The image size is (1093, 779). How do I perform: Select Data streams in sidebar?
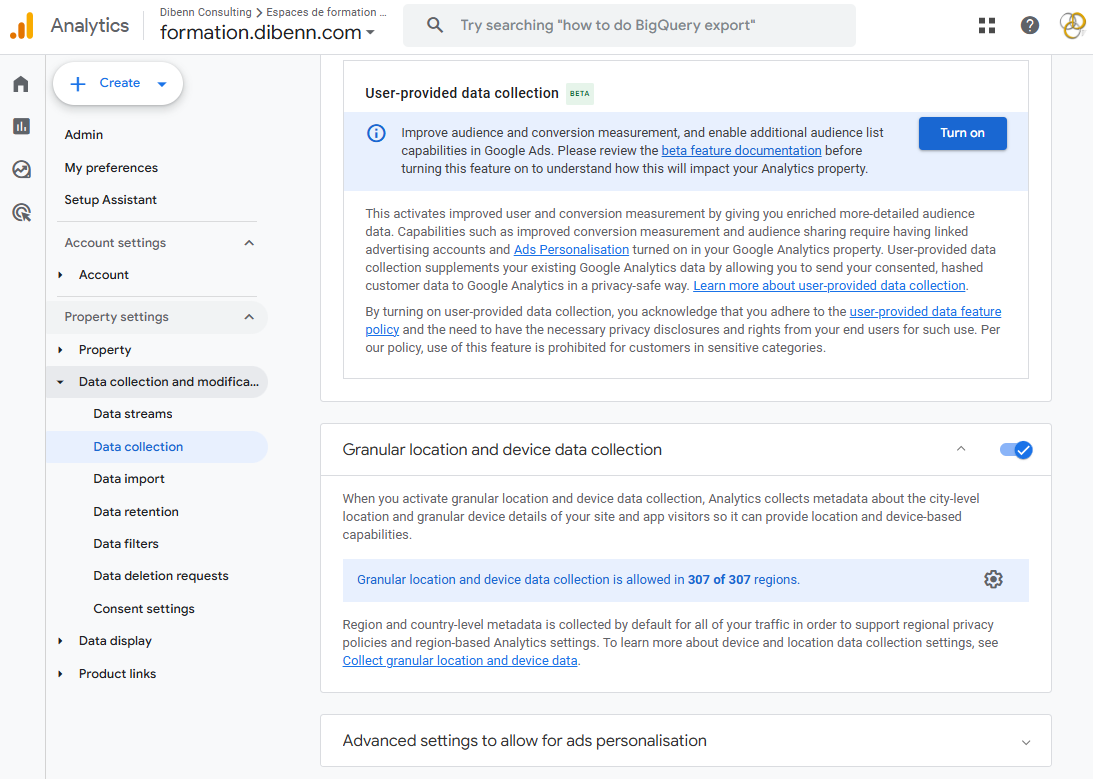click(133, 414)
